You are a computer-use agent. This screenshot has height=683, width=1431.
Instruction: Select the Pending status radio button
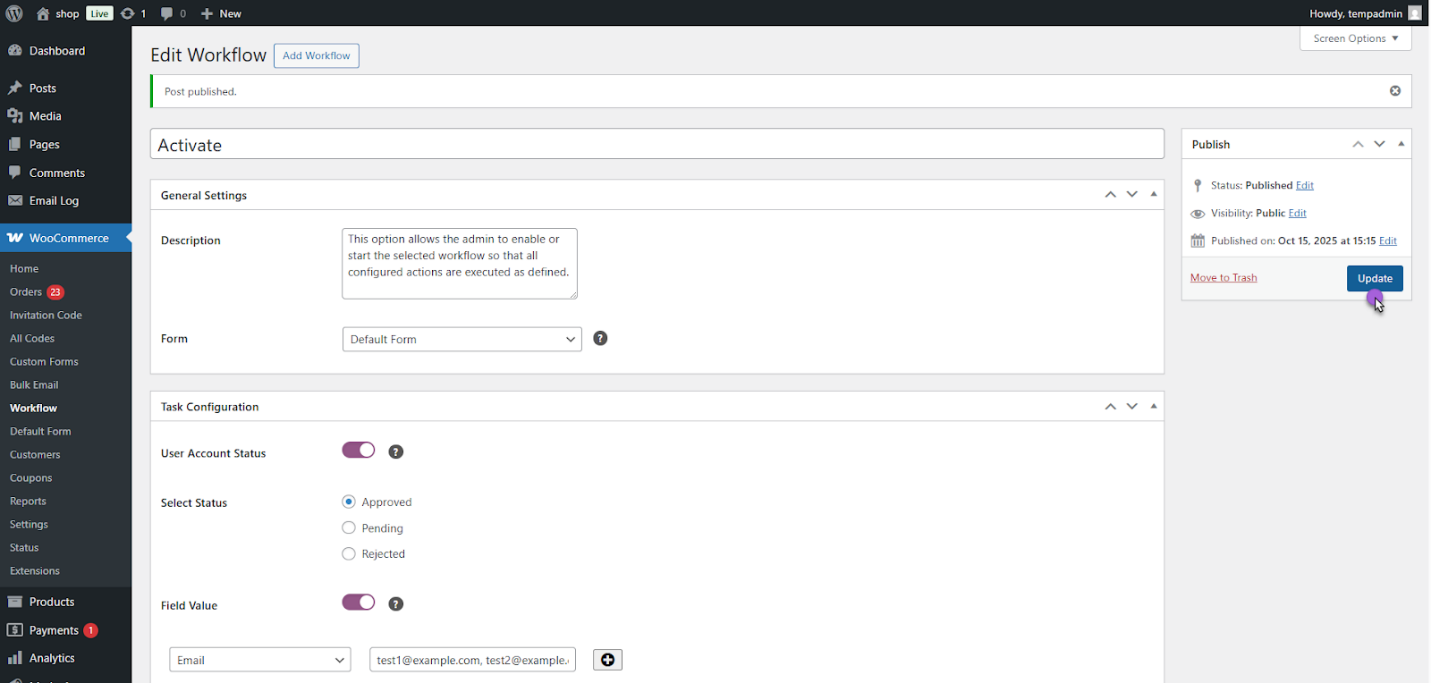(349, 527)
